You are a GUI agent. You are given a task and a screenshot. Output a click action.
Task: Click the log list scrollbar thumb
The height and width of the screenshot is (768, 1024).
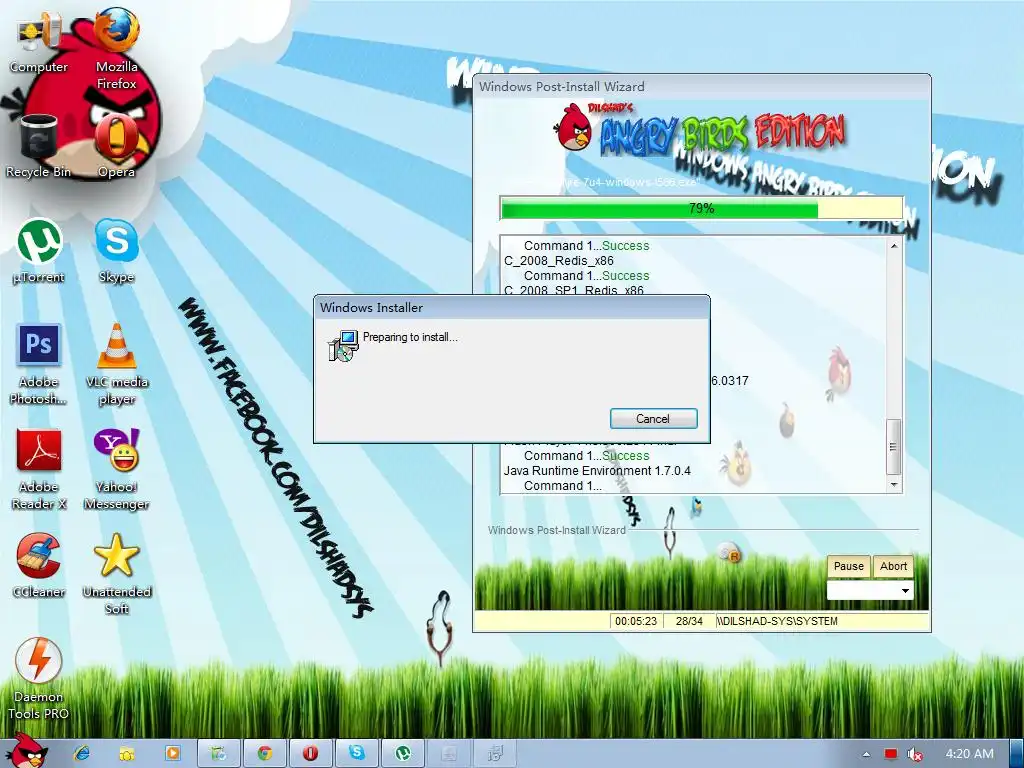point(893,447)
